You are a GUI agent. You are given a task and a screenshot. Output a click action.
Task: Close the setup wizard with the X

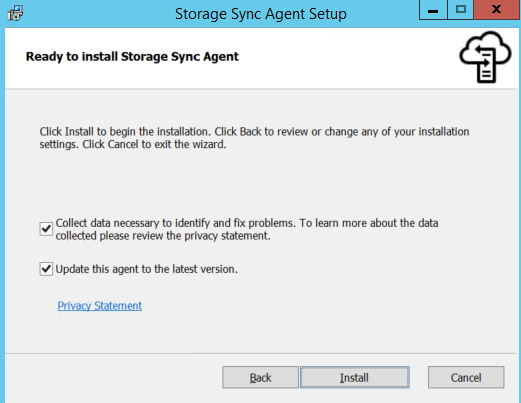(496, 10)
